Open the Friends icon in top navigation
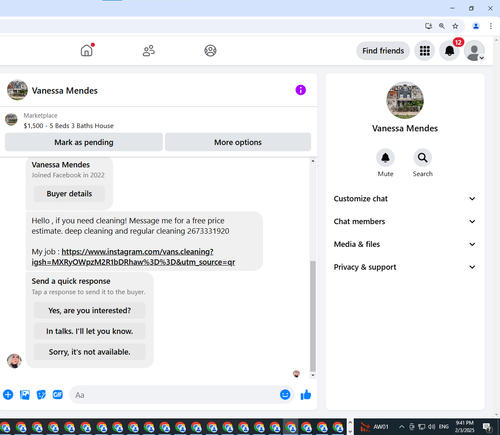 click(x=149, y=51)
